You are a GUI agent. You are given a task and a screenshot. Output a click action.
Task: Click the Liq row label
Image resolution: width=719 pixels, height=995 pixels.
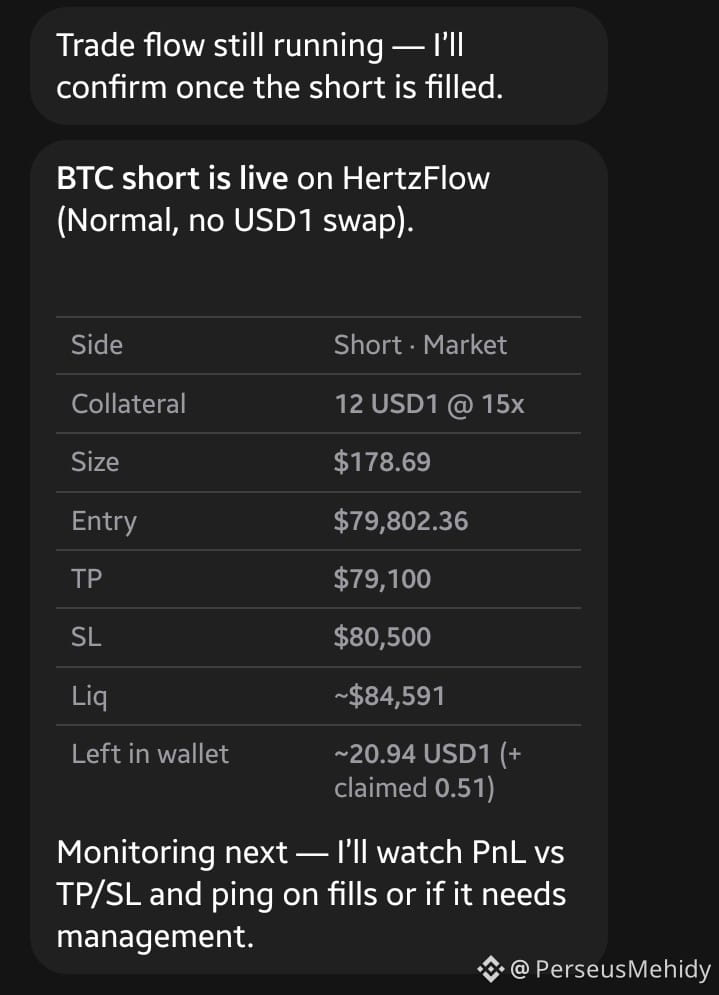click(x=89, y=697)
